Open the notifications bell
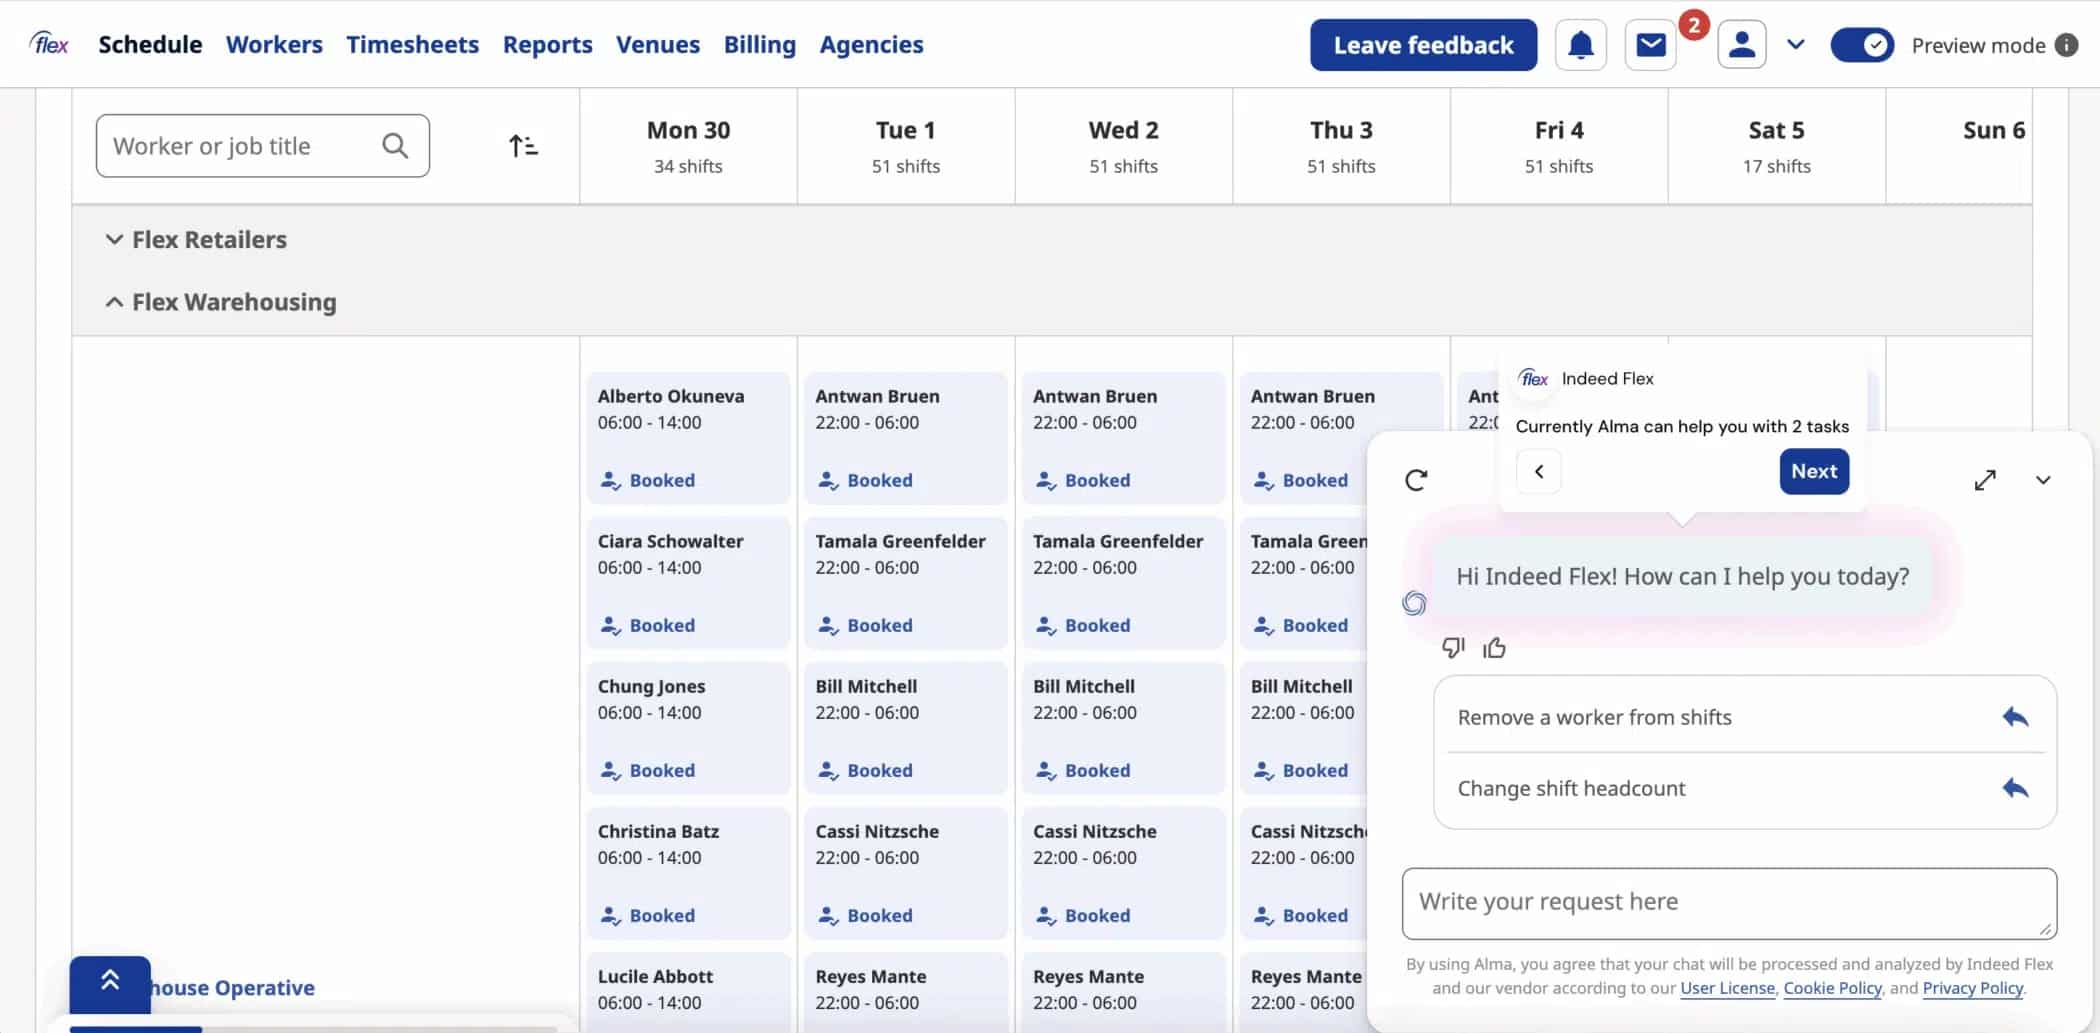The height and width of the screenshot is (1033, 2100). pyautogui.click(x=1580, y=45)
